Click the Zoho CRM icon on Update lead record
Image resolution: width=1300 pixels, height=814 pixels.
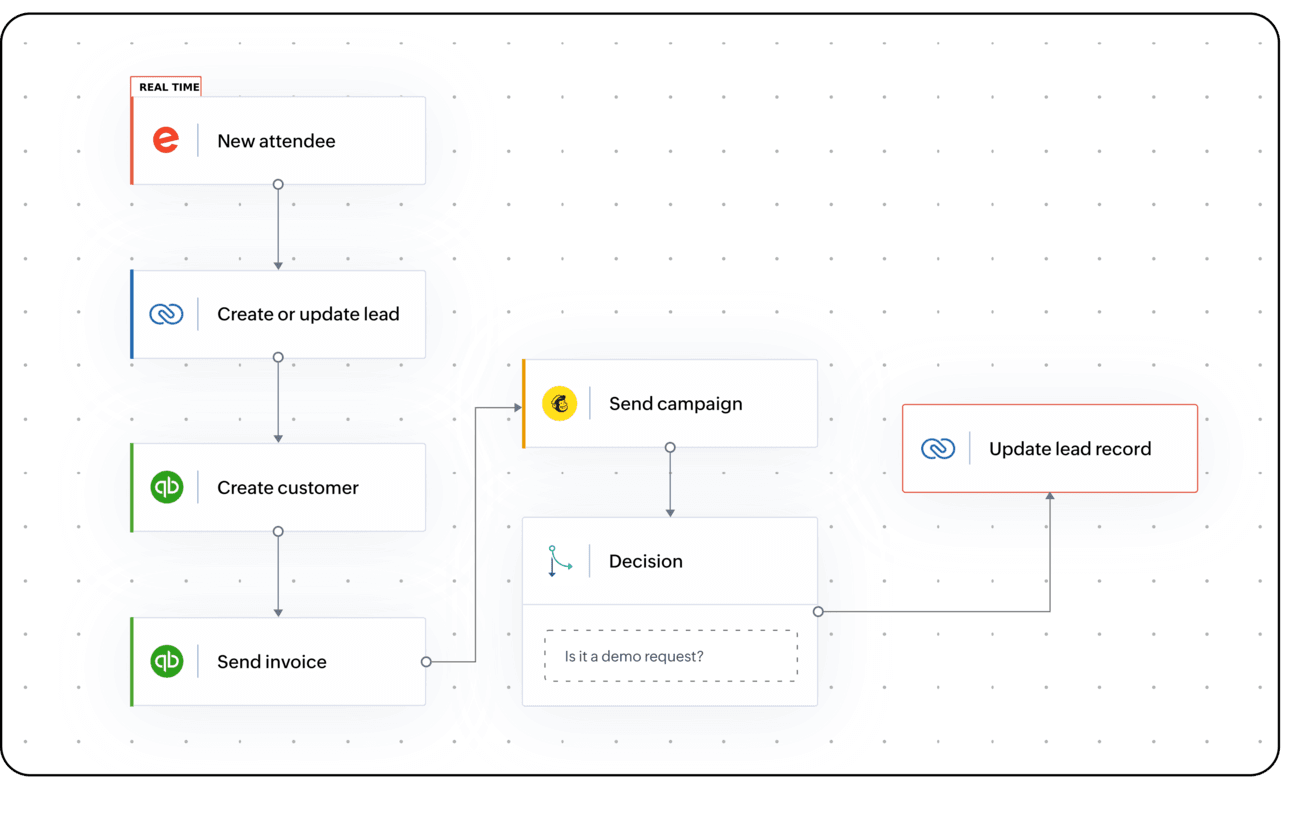pyautogui.click(x=938, y=448)
